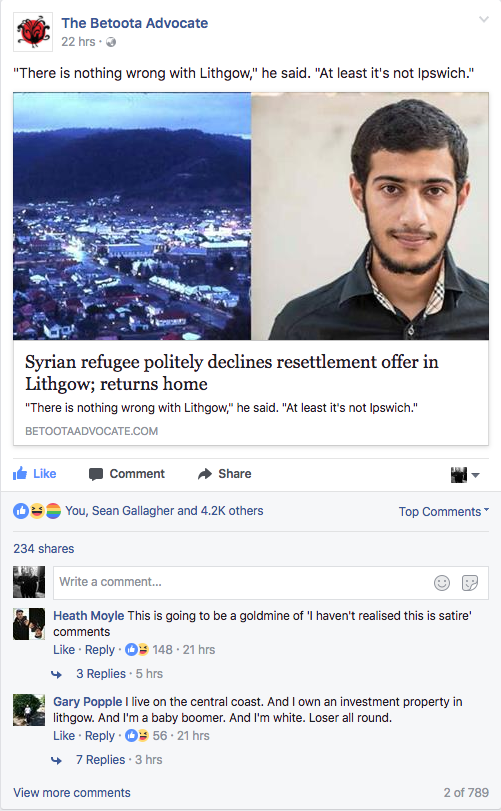Like the post with thumbs-up button
Screen dimensions: 501x811
pyautogui.click(x=35, y=473)
